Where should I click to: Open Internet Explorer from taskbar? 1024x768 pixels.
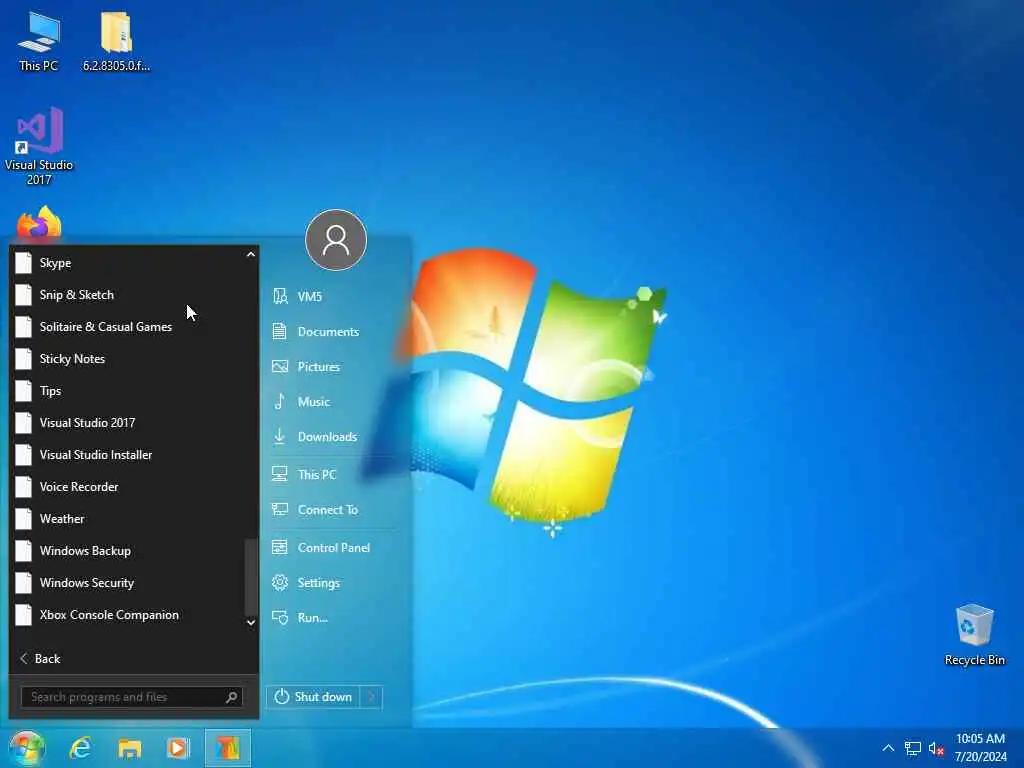click(80, 748)
